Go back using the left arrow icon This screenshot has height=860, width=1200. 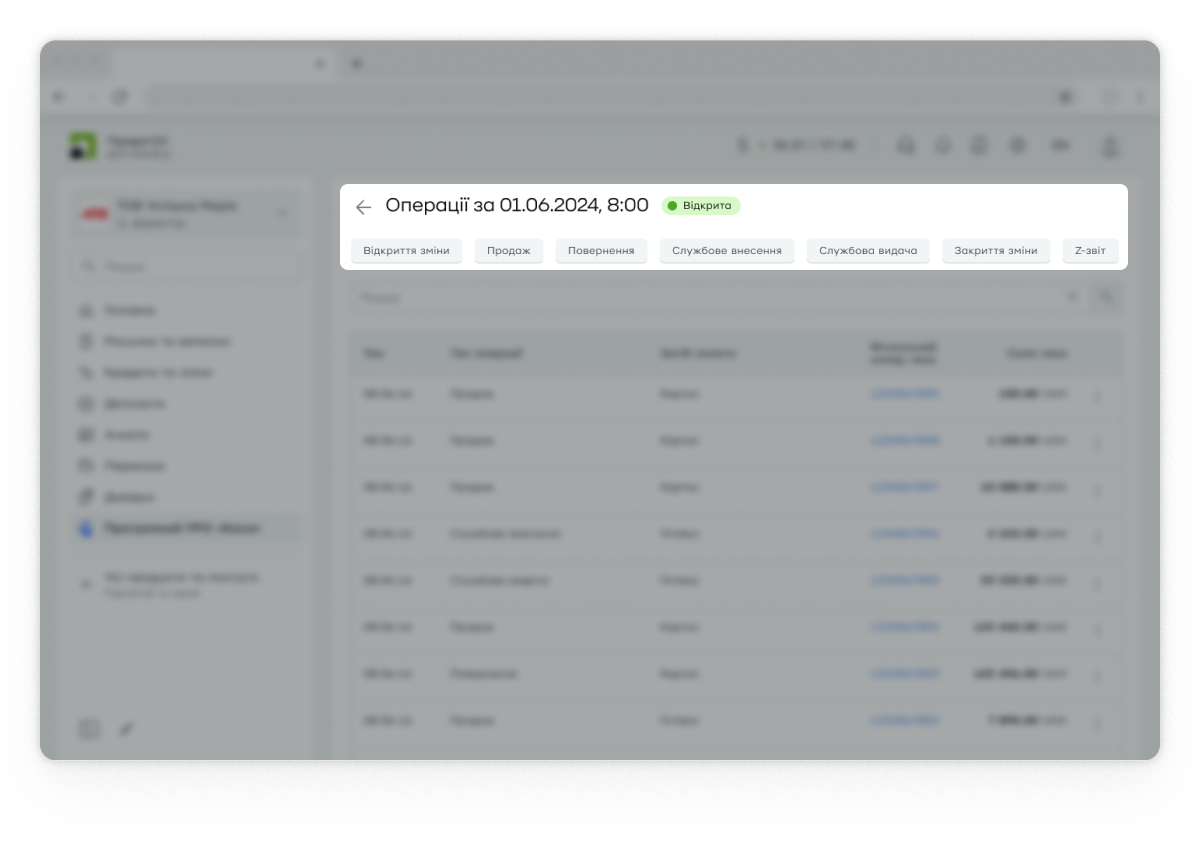[363, 207]
